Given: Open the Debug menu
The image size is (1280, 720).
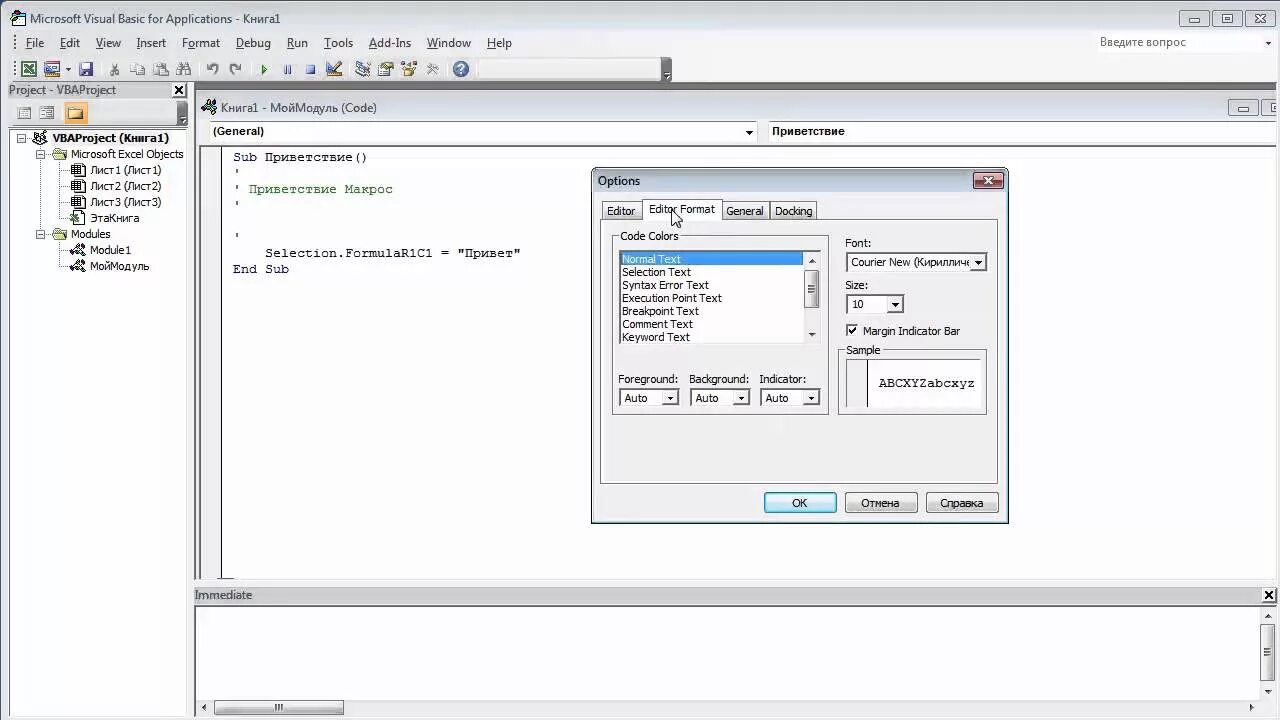Looking at the screenshot, I should click(253, 43).
